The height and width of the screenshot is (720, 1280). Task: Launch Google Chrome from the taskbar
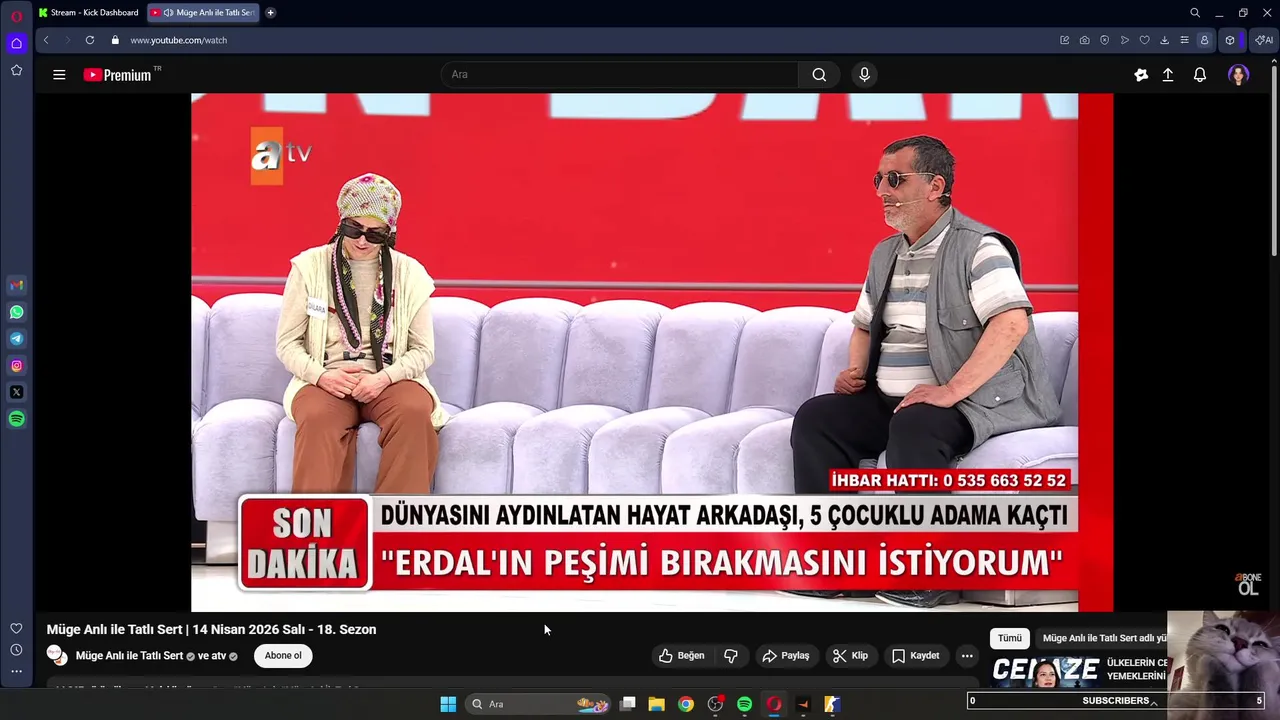[x=686, y=704]
